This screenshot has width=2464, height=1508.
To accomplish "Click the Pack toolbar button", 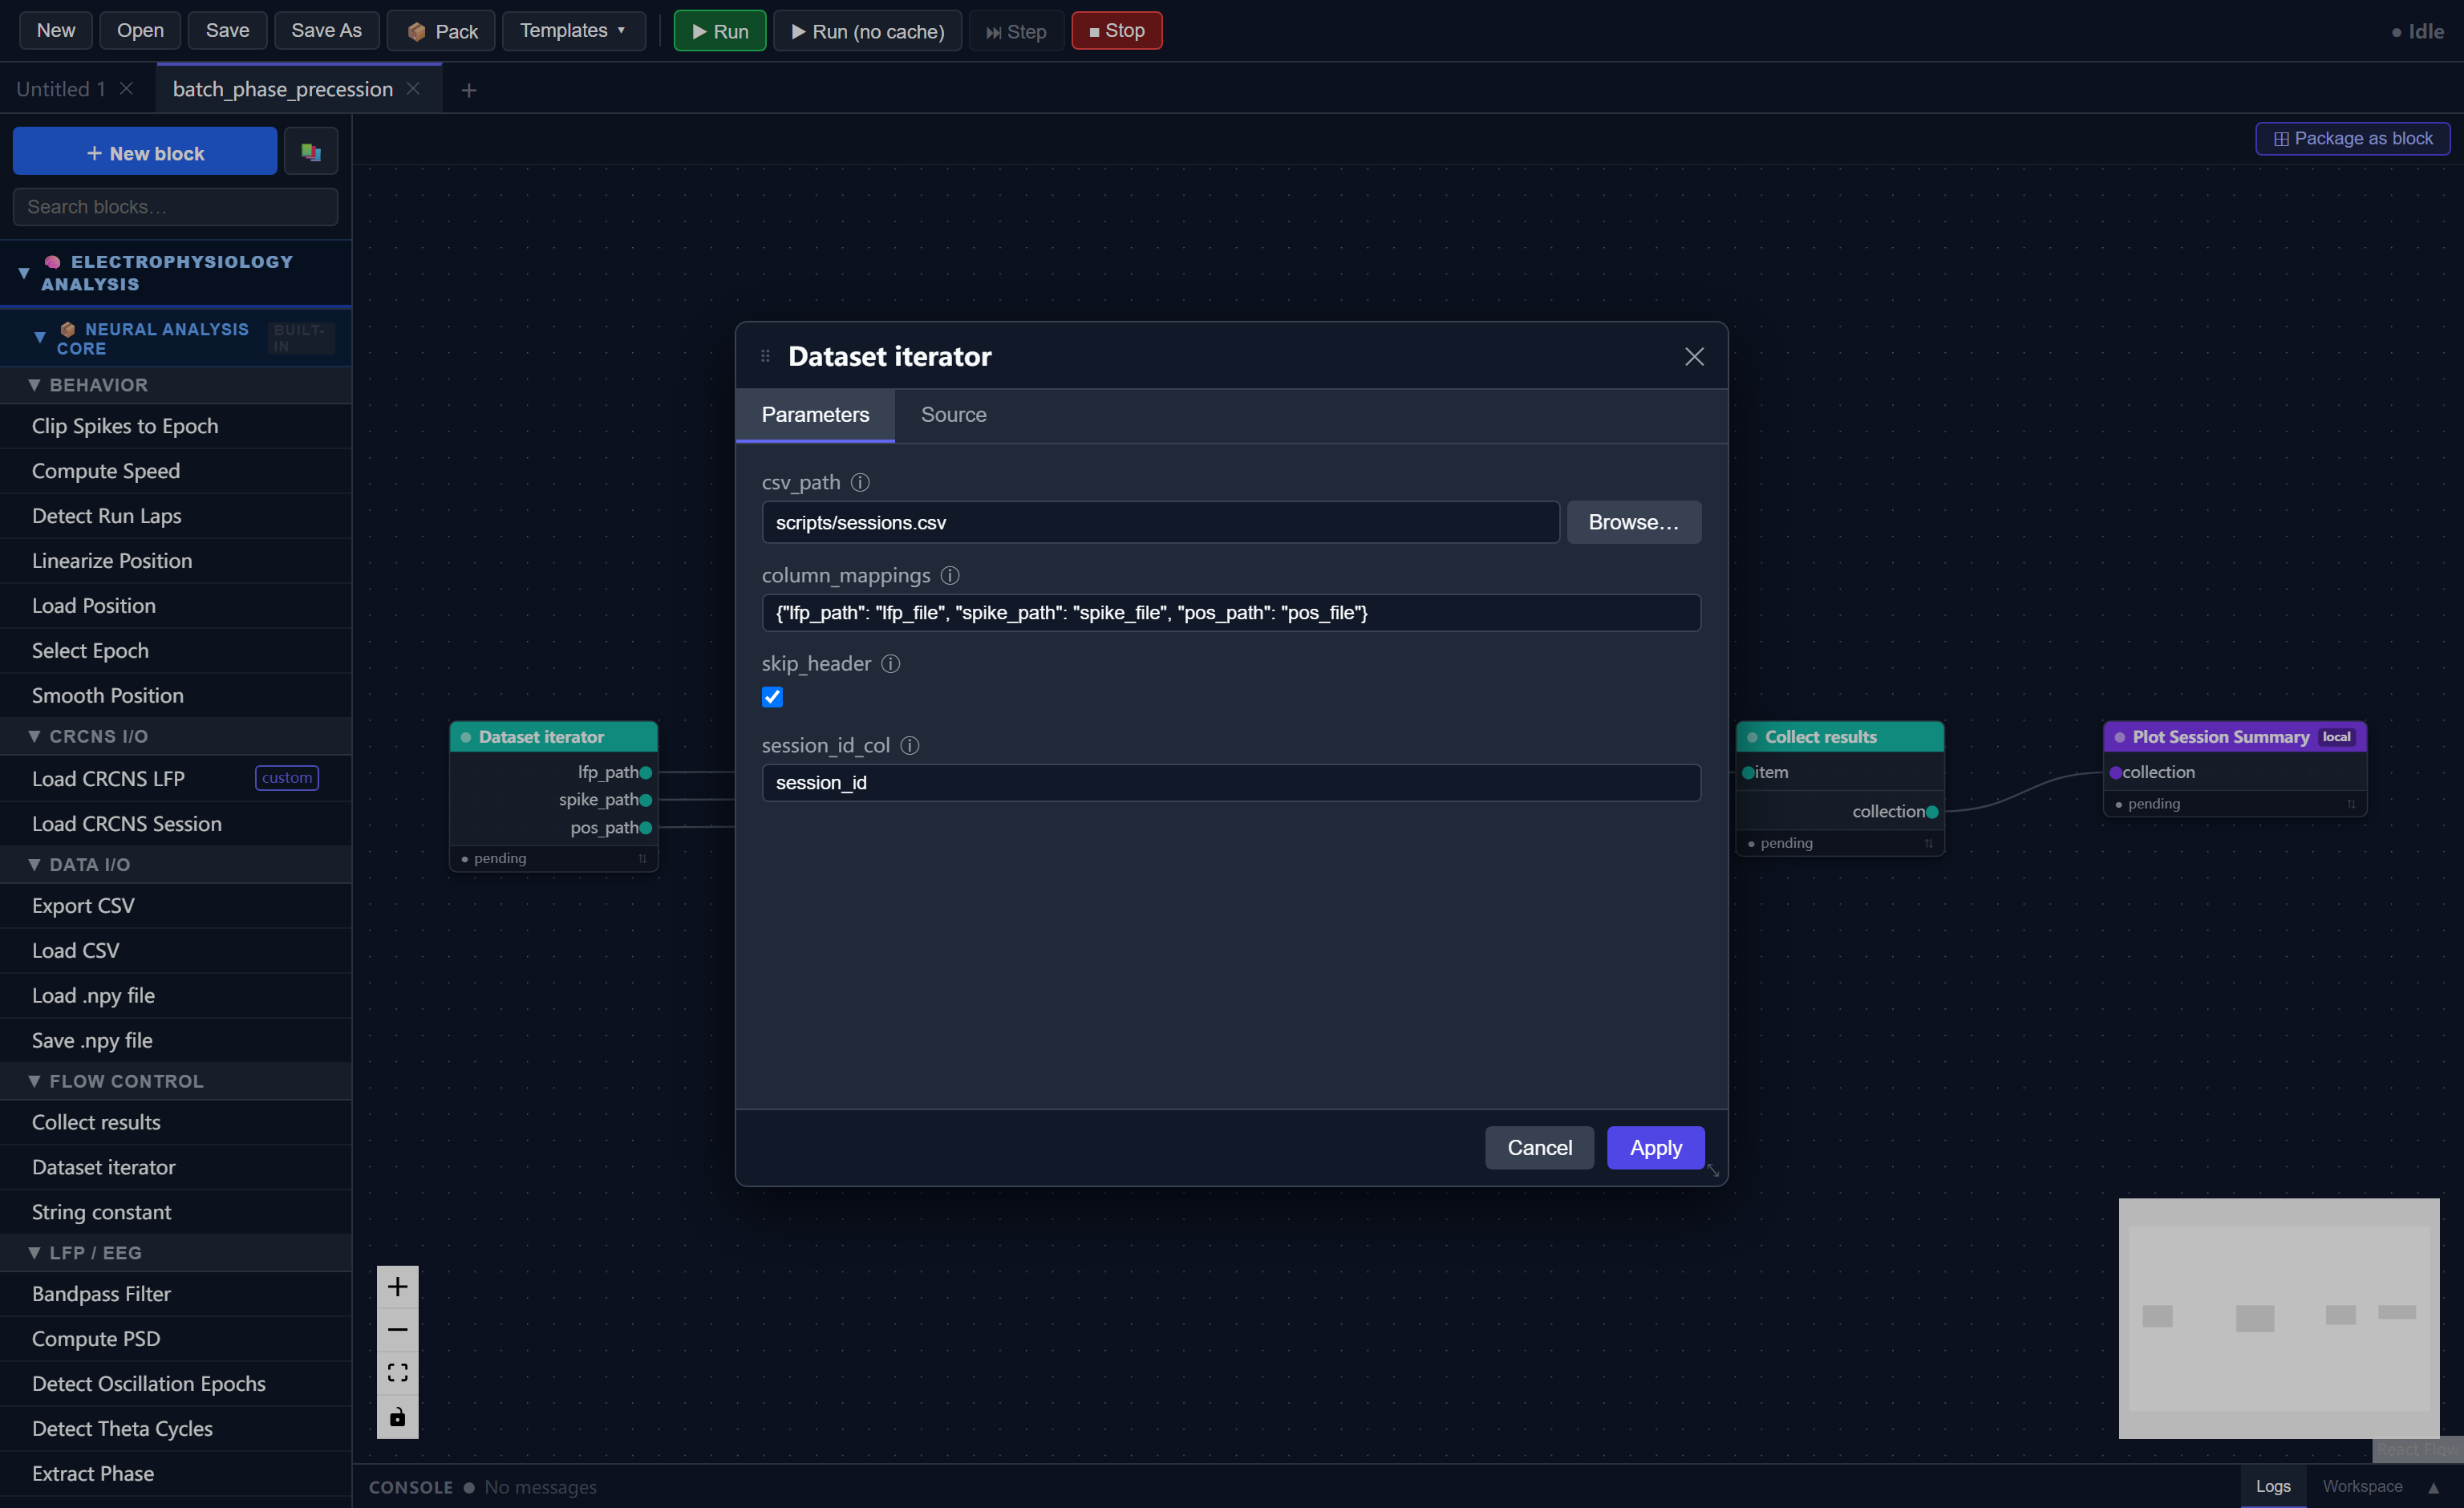I will (441, 31).
